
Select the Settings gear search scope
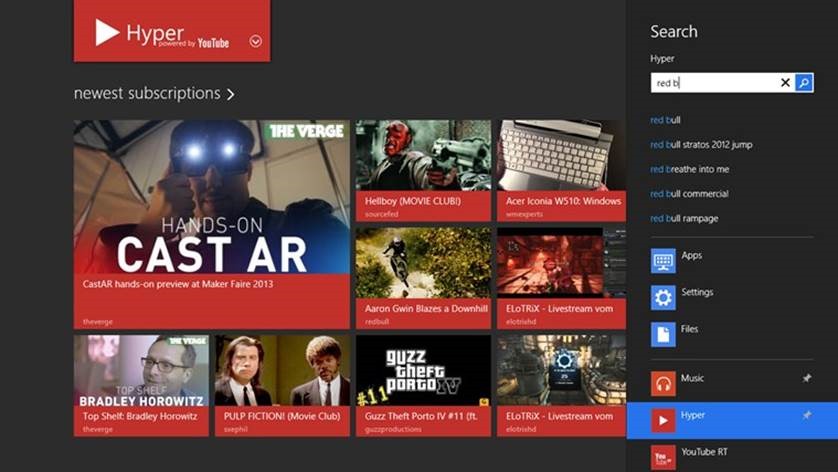pyautogui.click(x=663, y=297)
